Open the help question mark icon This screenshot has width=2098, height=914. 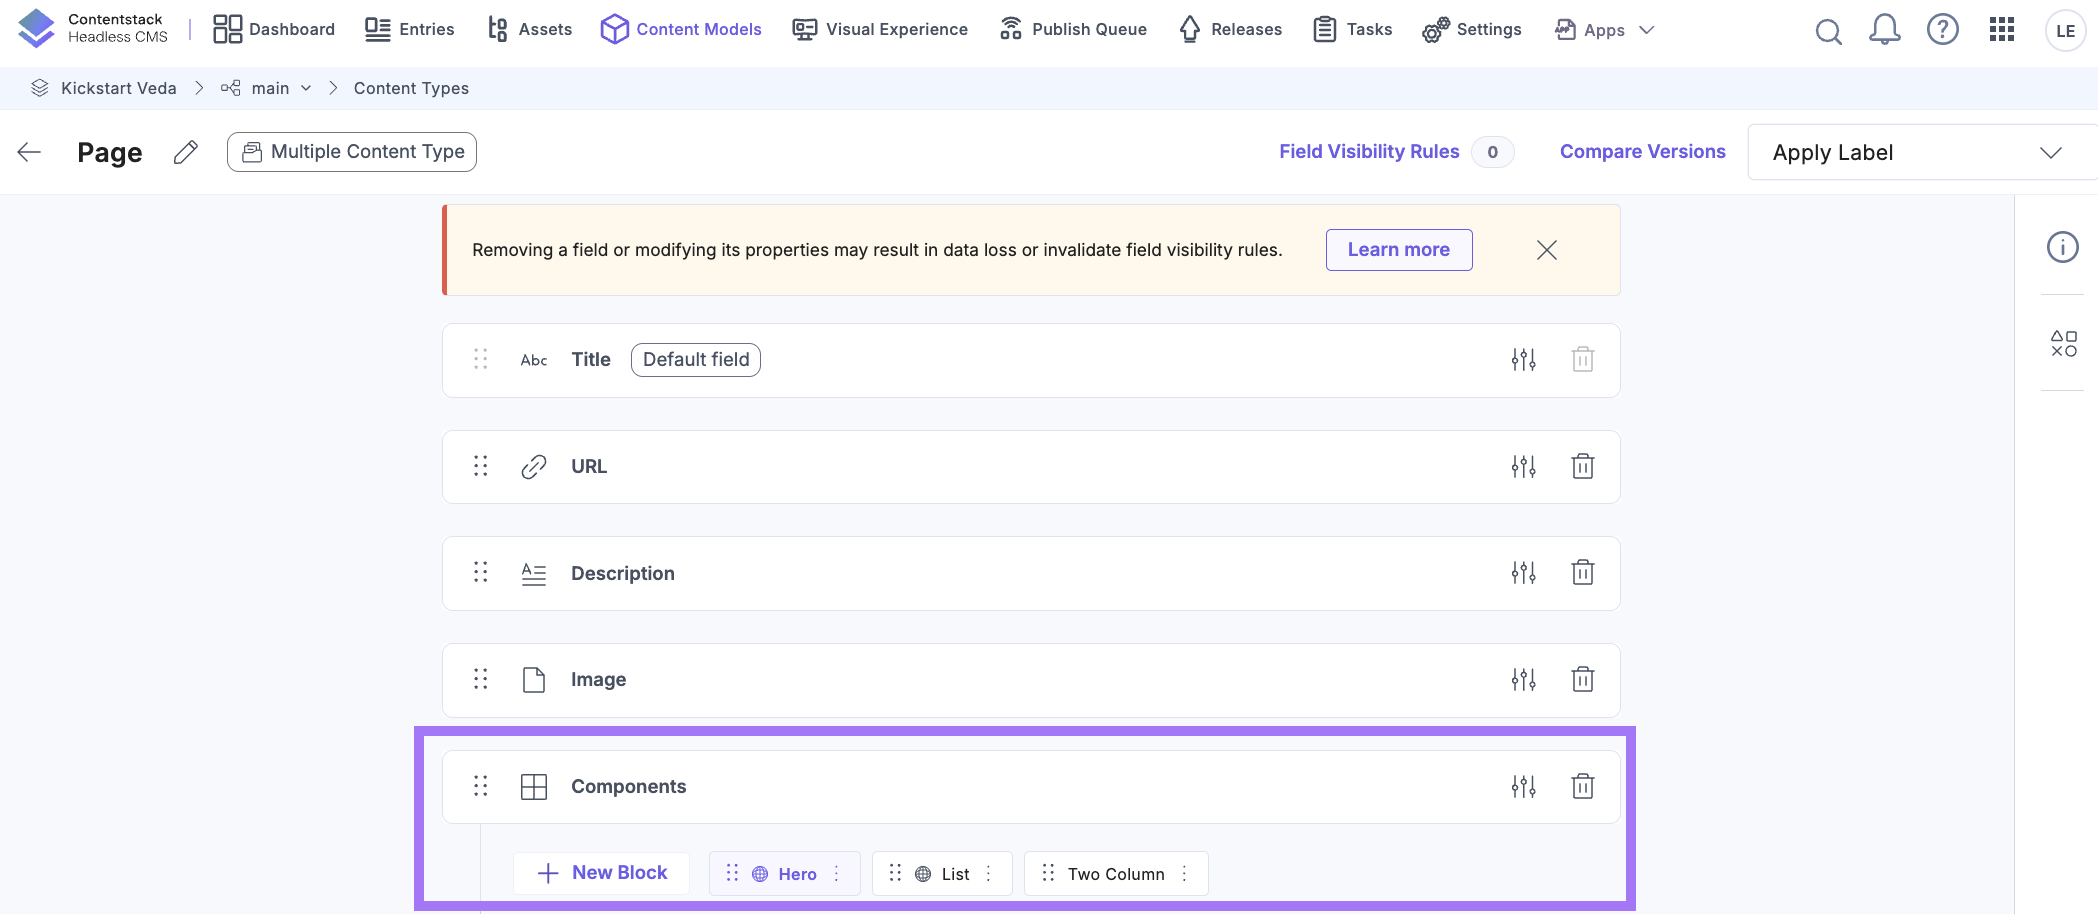[x=1943, y=30]
